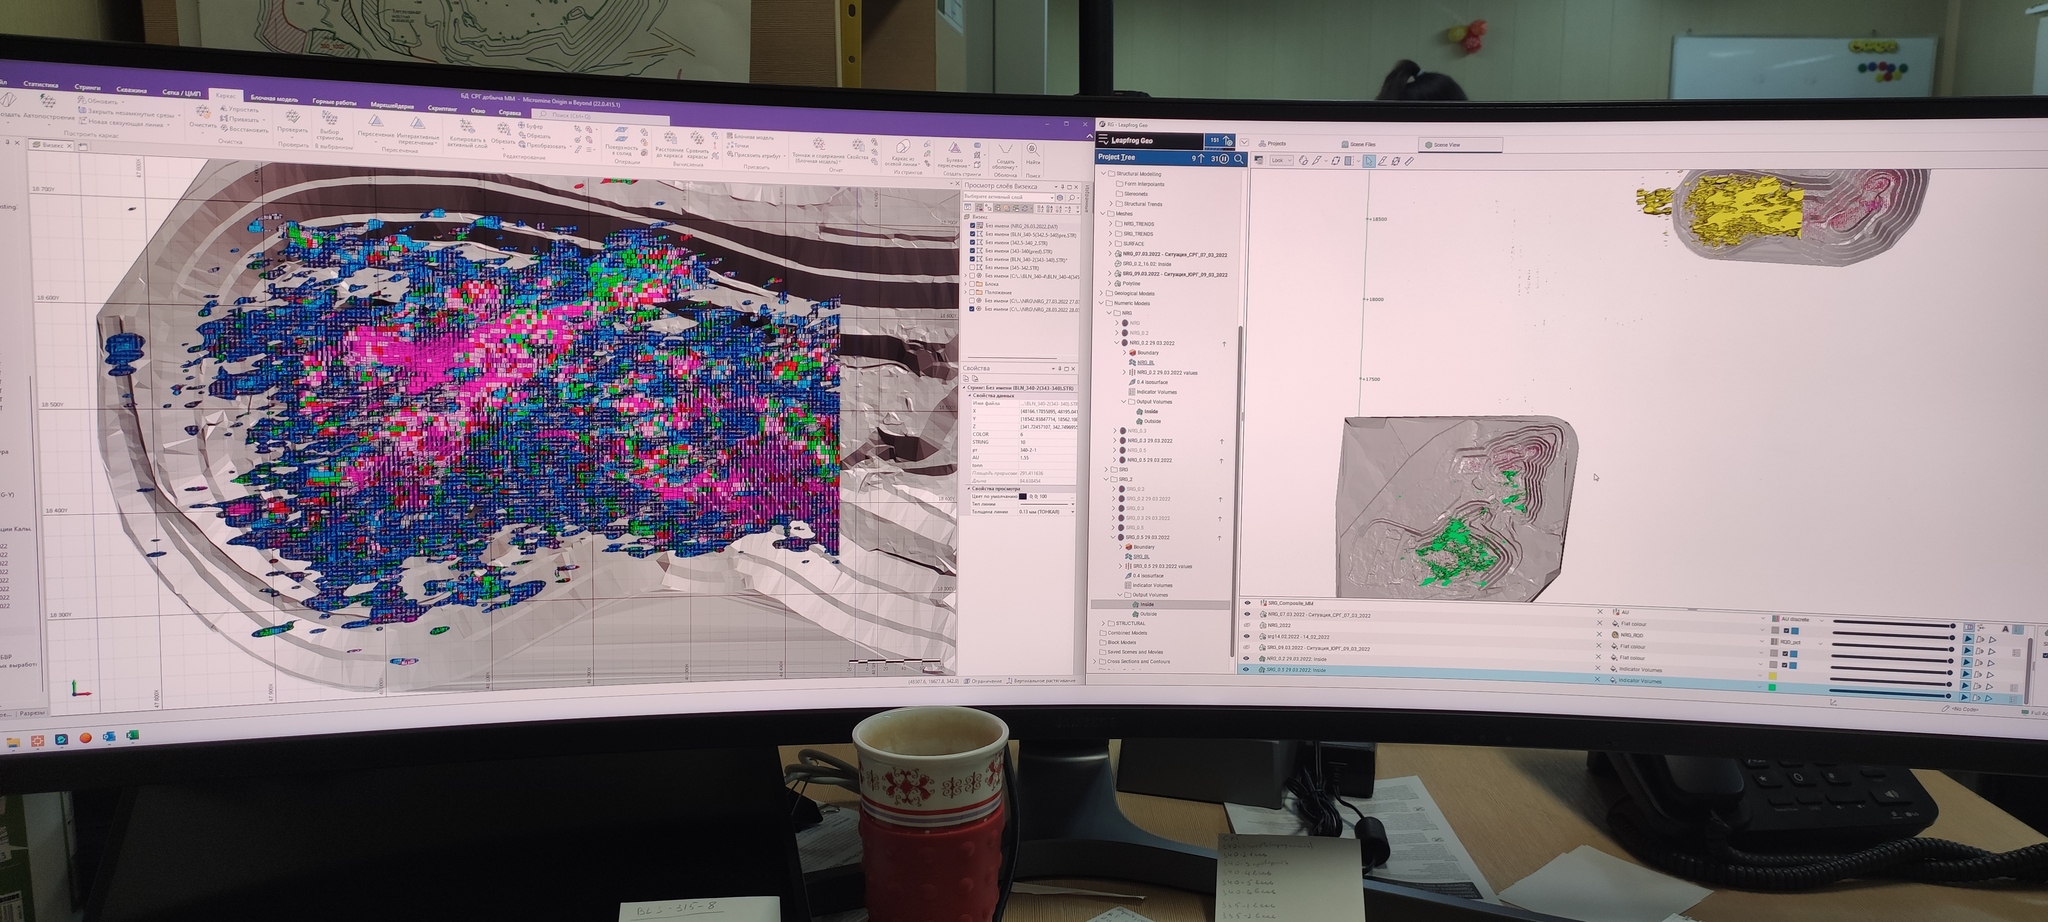Click the Сравнить каркасы icon

click(x=697, y=138)
